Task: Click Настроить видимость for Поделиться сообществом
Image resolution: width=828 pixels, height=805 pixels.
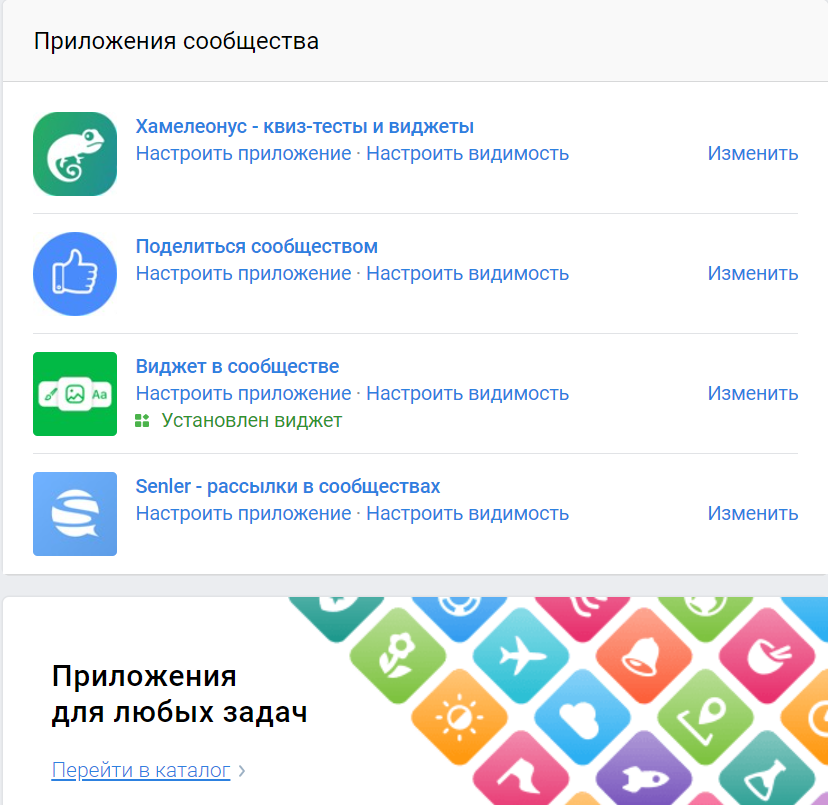Action: (x=467, y=274)
